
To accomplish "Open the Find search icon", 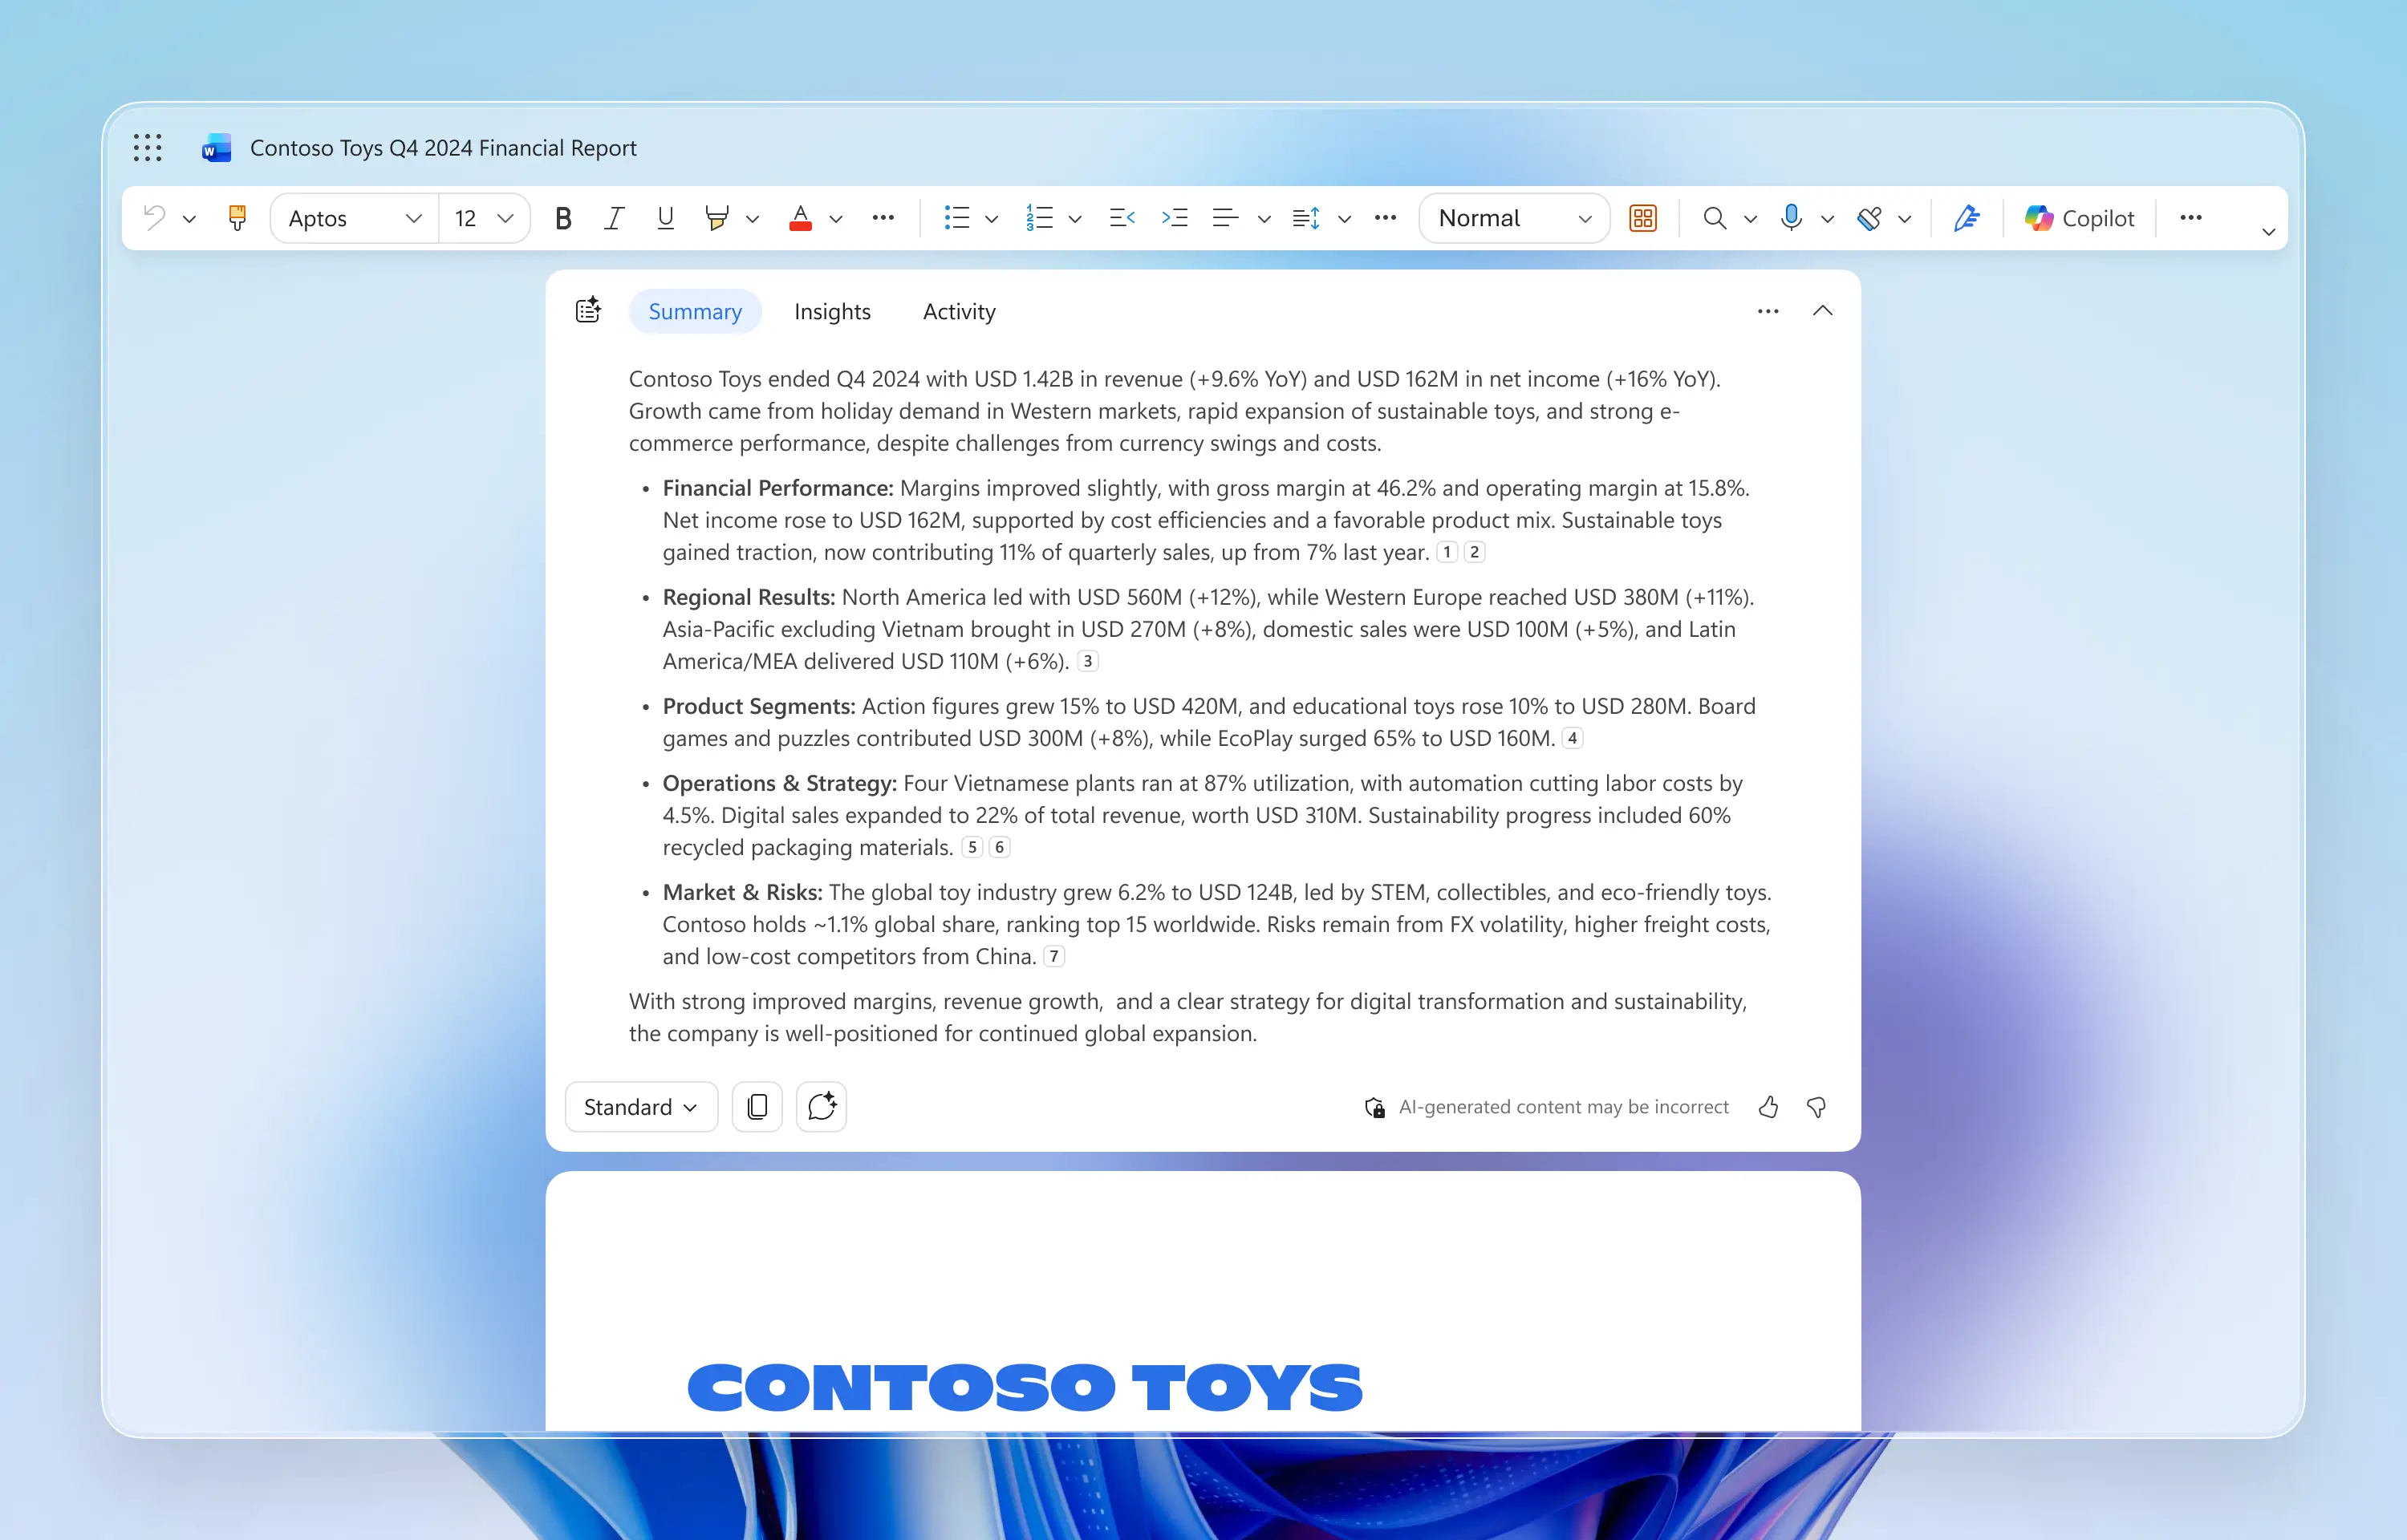I will click(x=1714, y=218).
